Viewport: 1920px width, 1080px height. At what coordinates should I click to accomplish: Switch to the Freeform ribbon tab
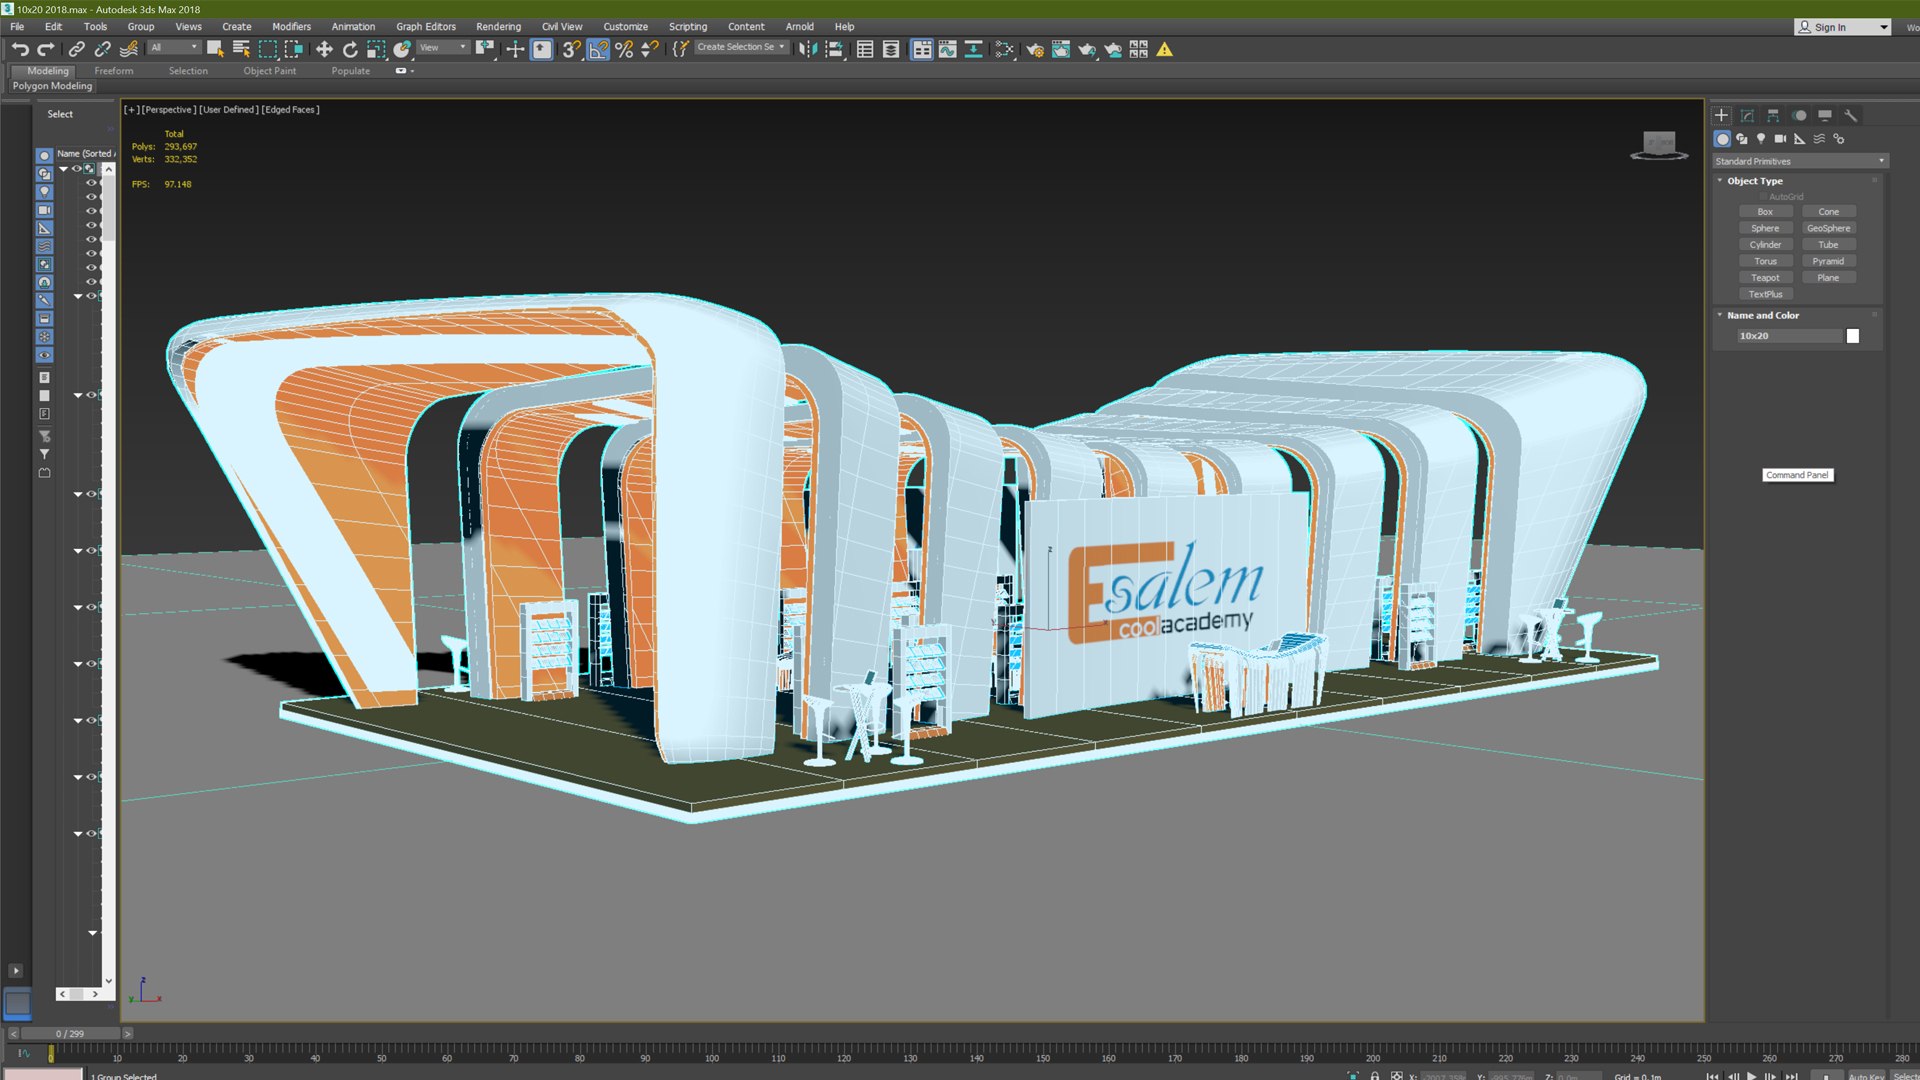[x=114, y=71]
